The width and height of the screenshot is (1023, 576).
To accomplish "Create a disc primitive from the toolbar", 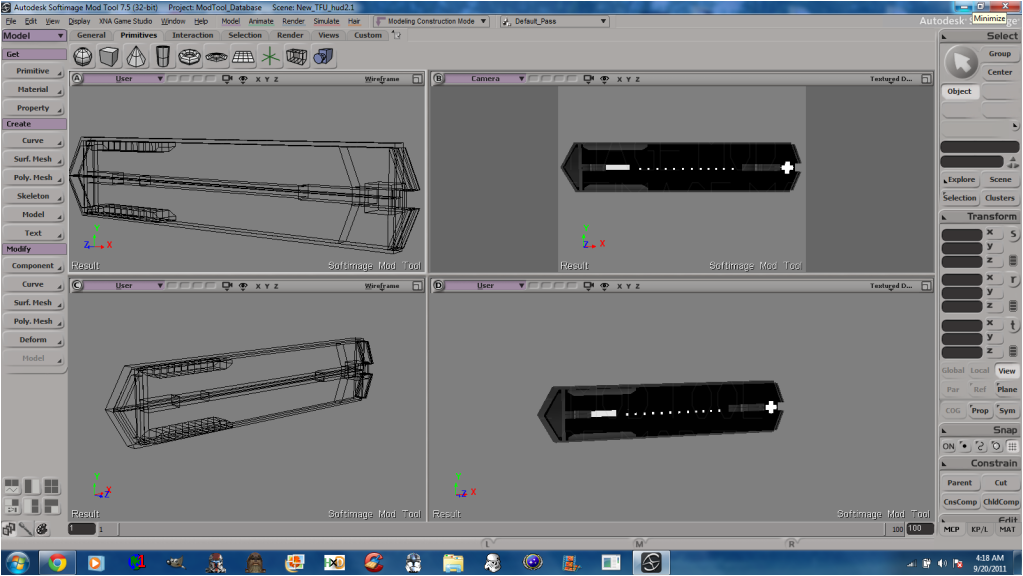I will (216, 57).
